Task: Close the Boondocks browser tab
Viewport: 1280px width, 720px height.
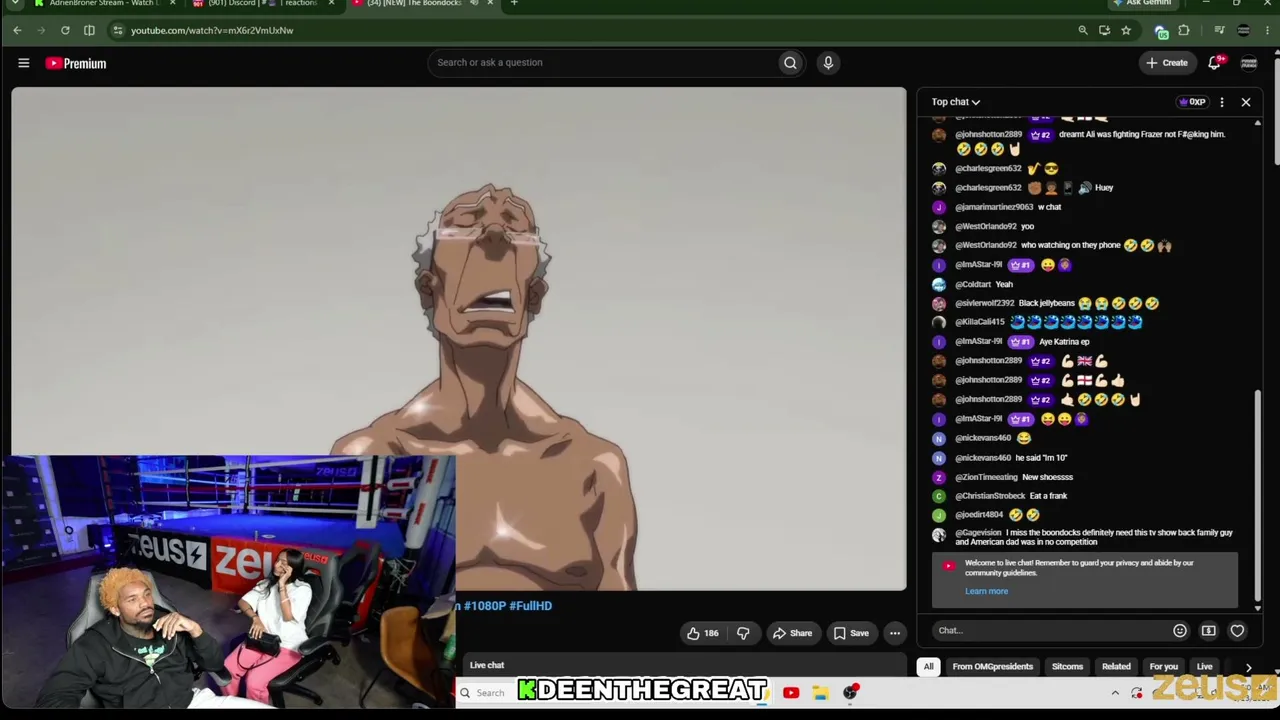Action: click(490, 3)
